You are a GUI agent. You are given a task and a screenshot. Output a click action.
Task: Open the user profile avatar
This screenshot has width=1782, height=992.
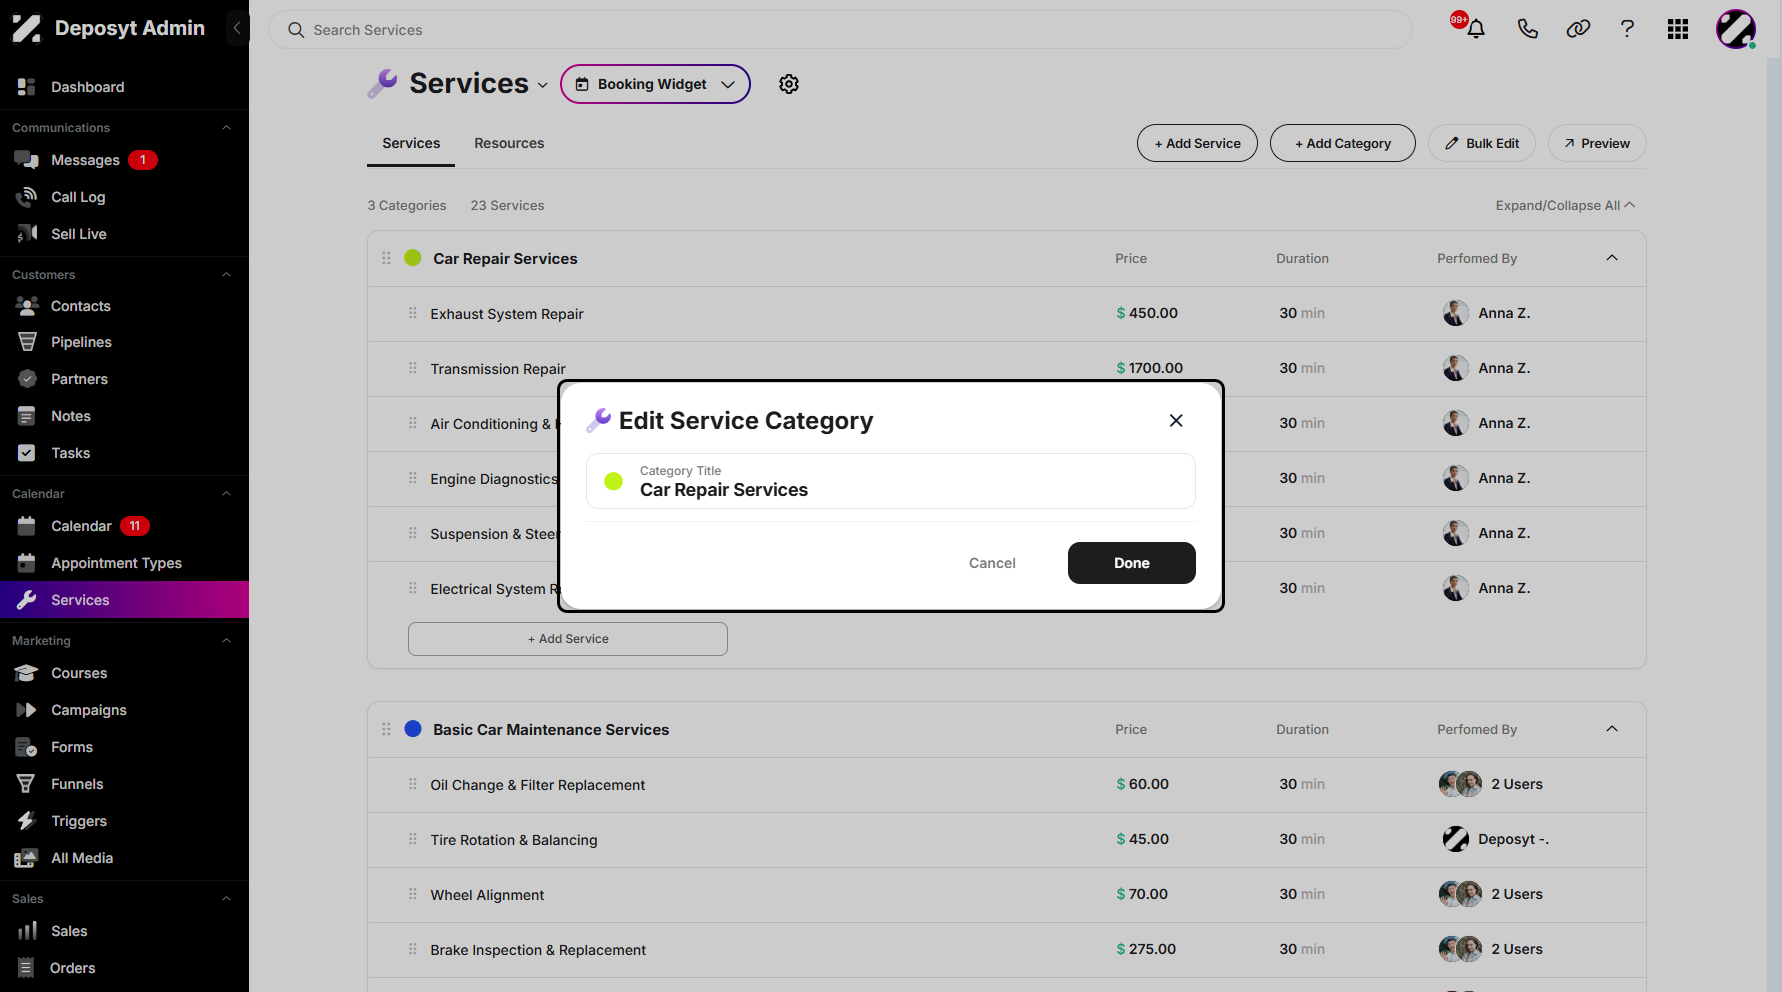(x=1736, y=29)
